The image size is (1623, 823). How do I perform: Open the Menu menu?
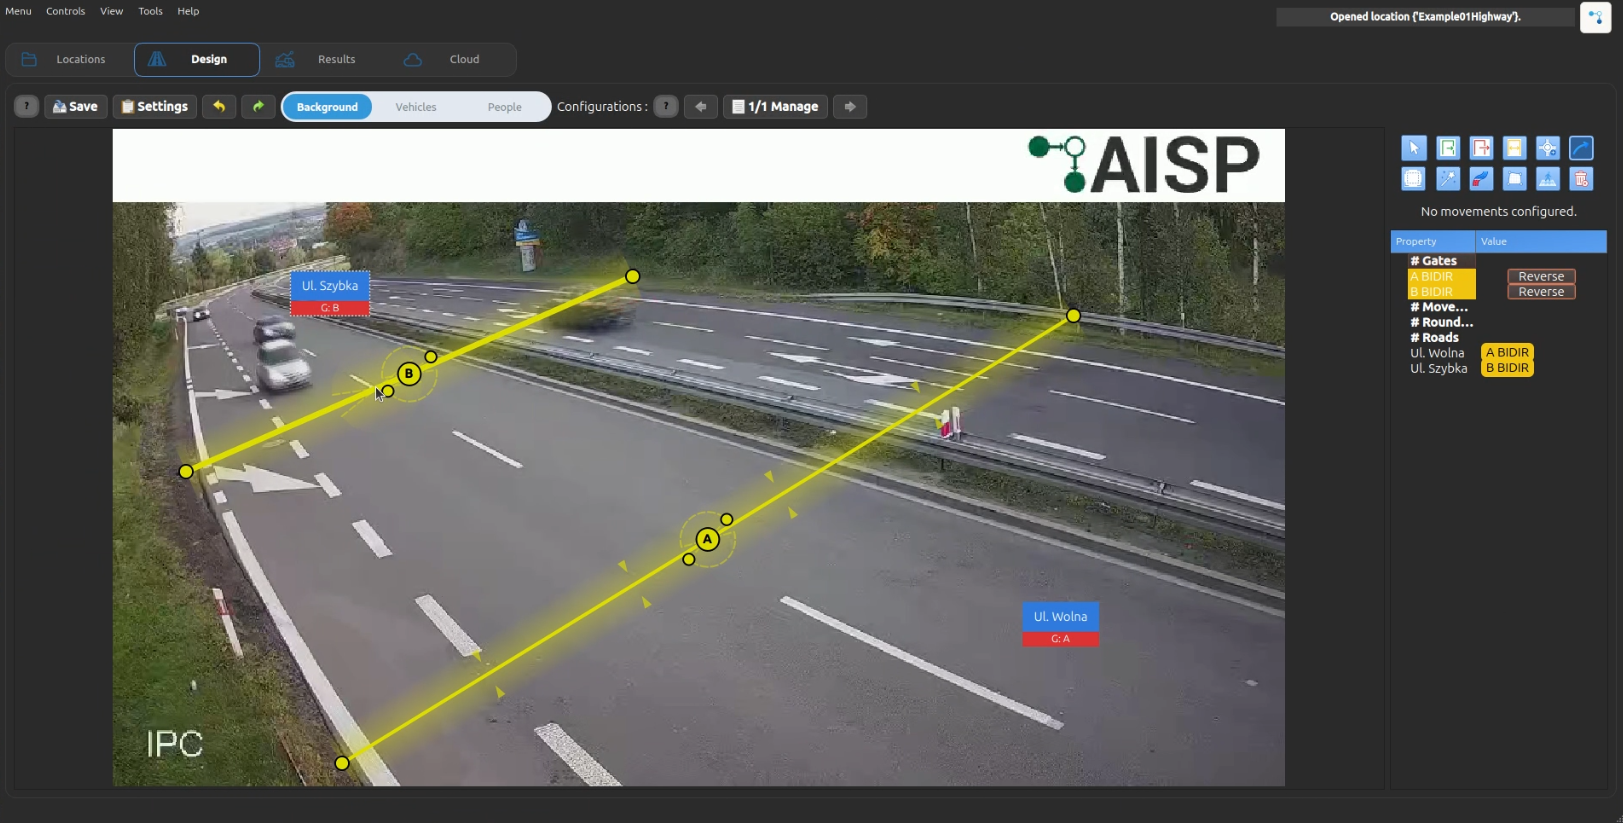click(x=18, y=11)
